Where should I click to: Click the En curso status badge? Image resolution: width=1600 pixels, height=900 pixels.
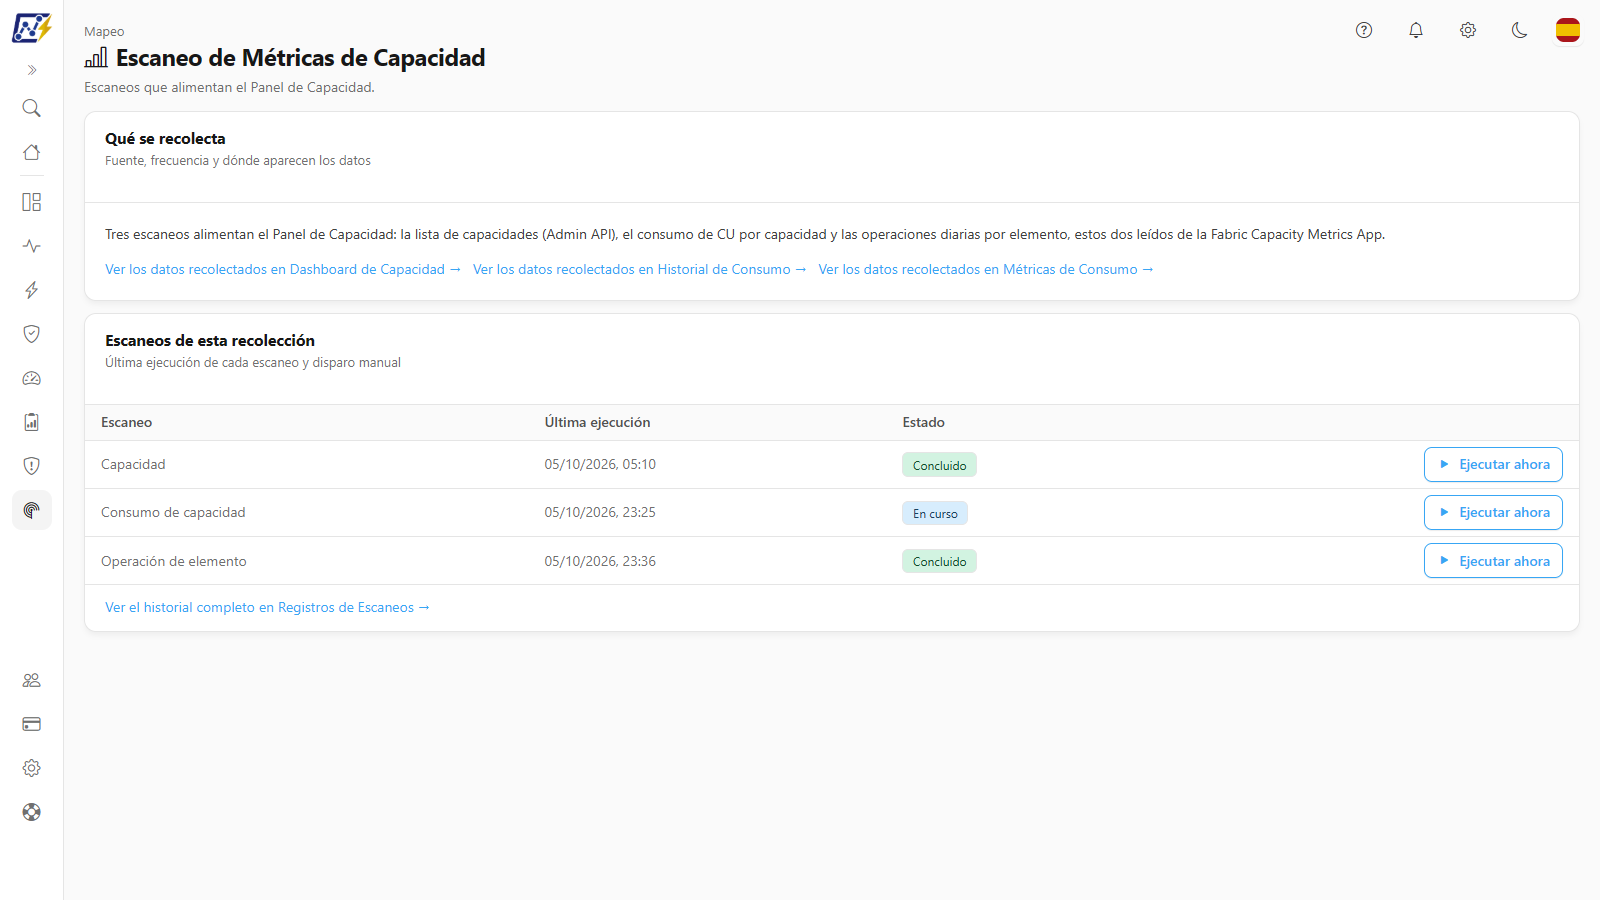935,513
